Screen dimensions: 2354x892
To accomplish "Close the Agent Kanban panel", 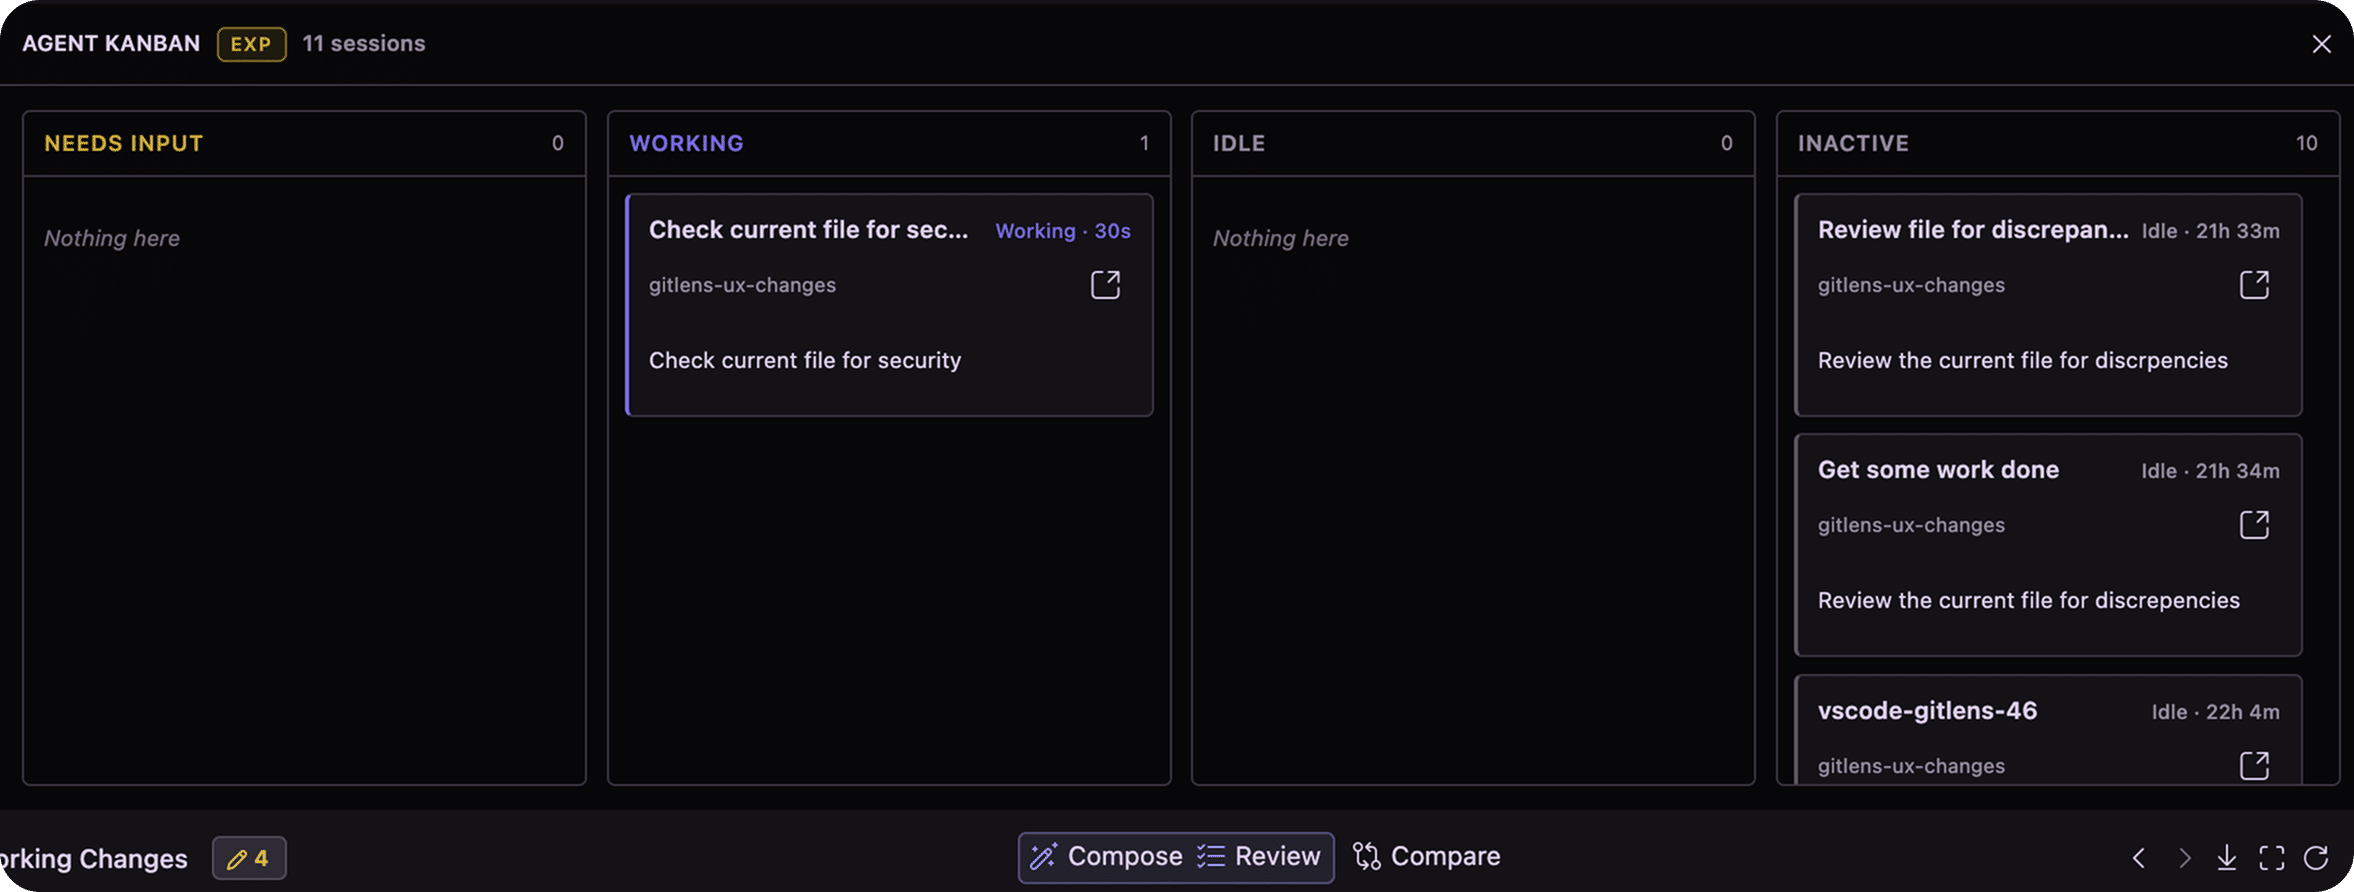I will tap(2321, 44).
